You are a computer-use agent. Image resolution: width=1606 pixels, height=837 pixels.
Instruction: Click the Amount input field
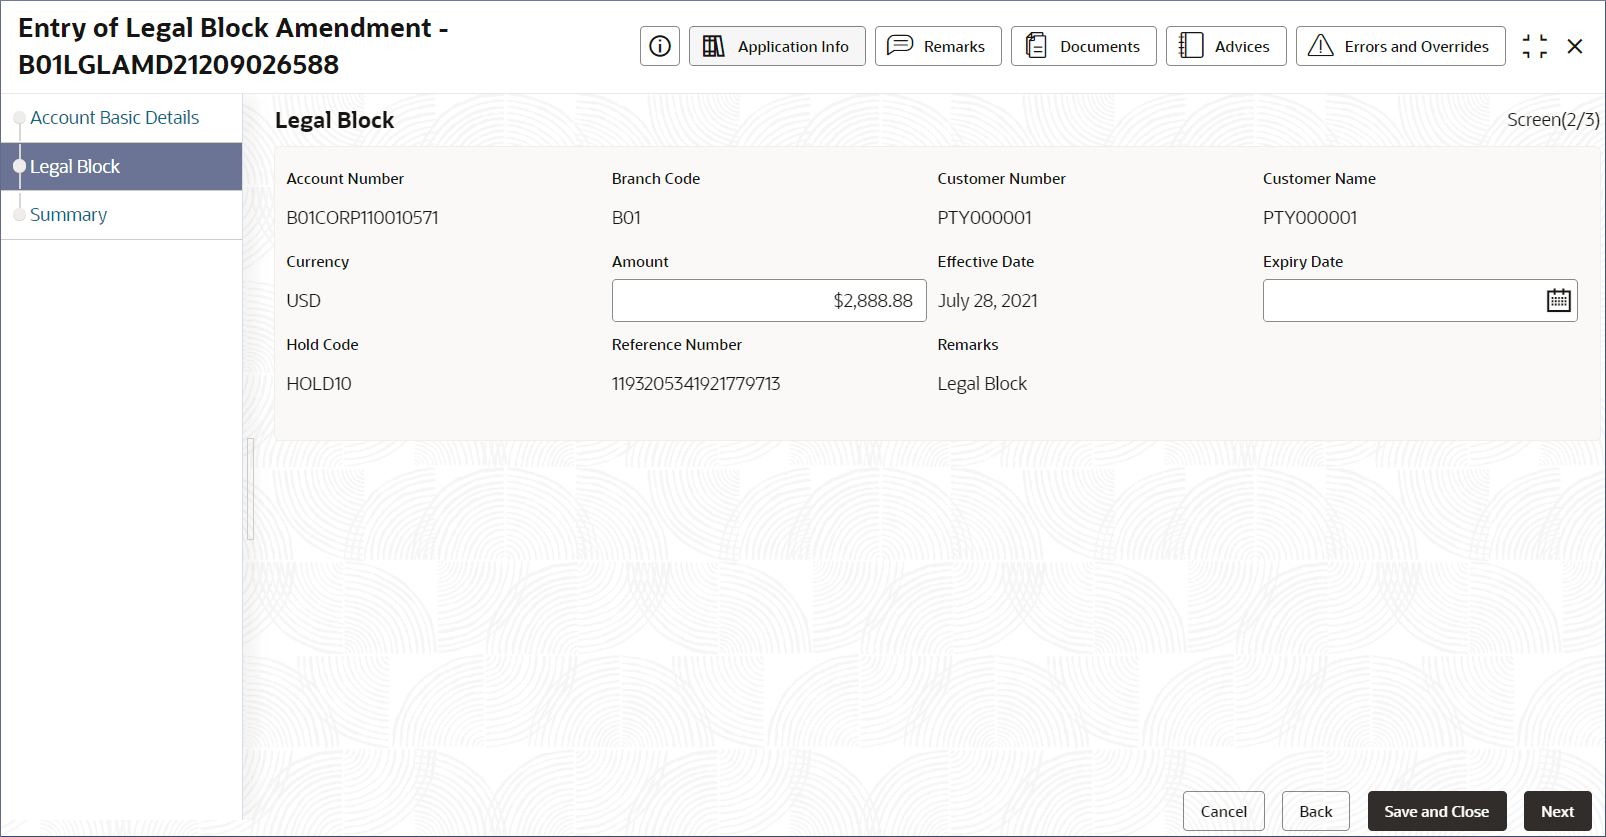[x=769, y=301]
